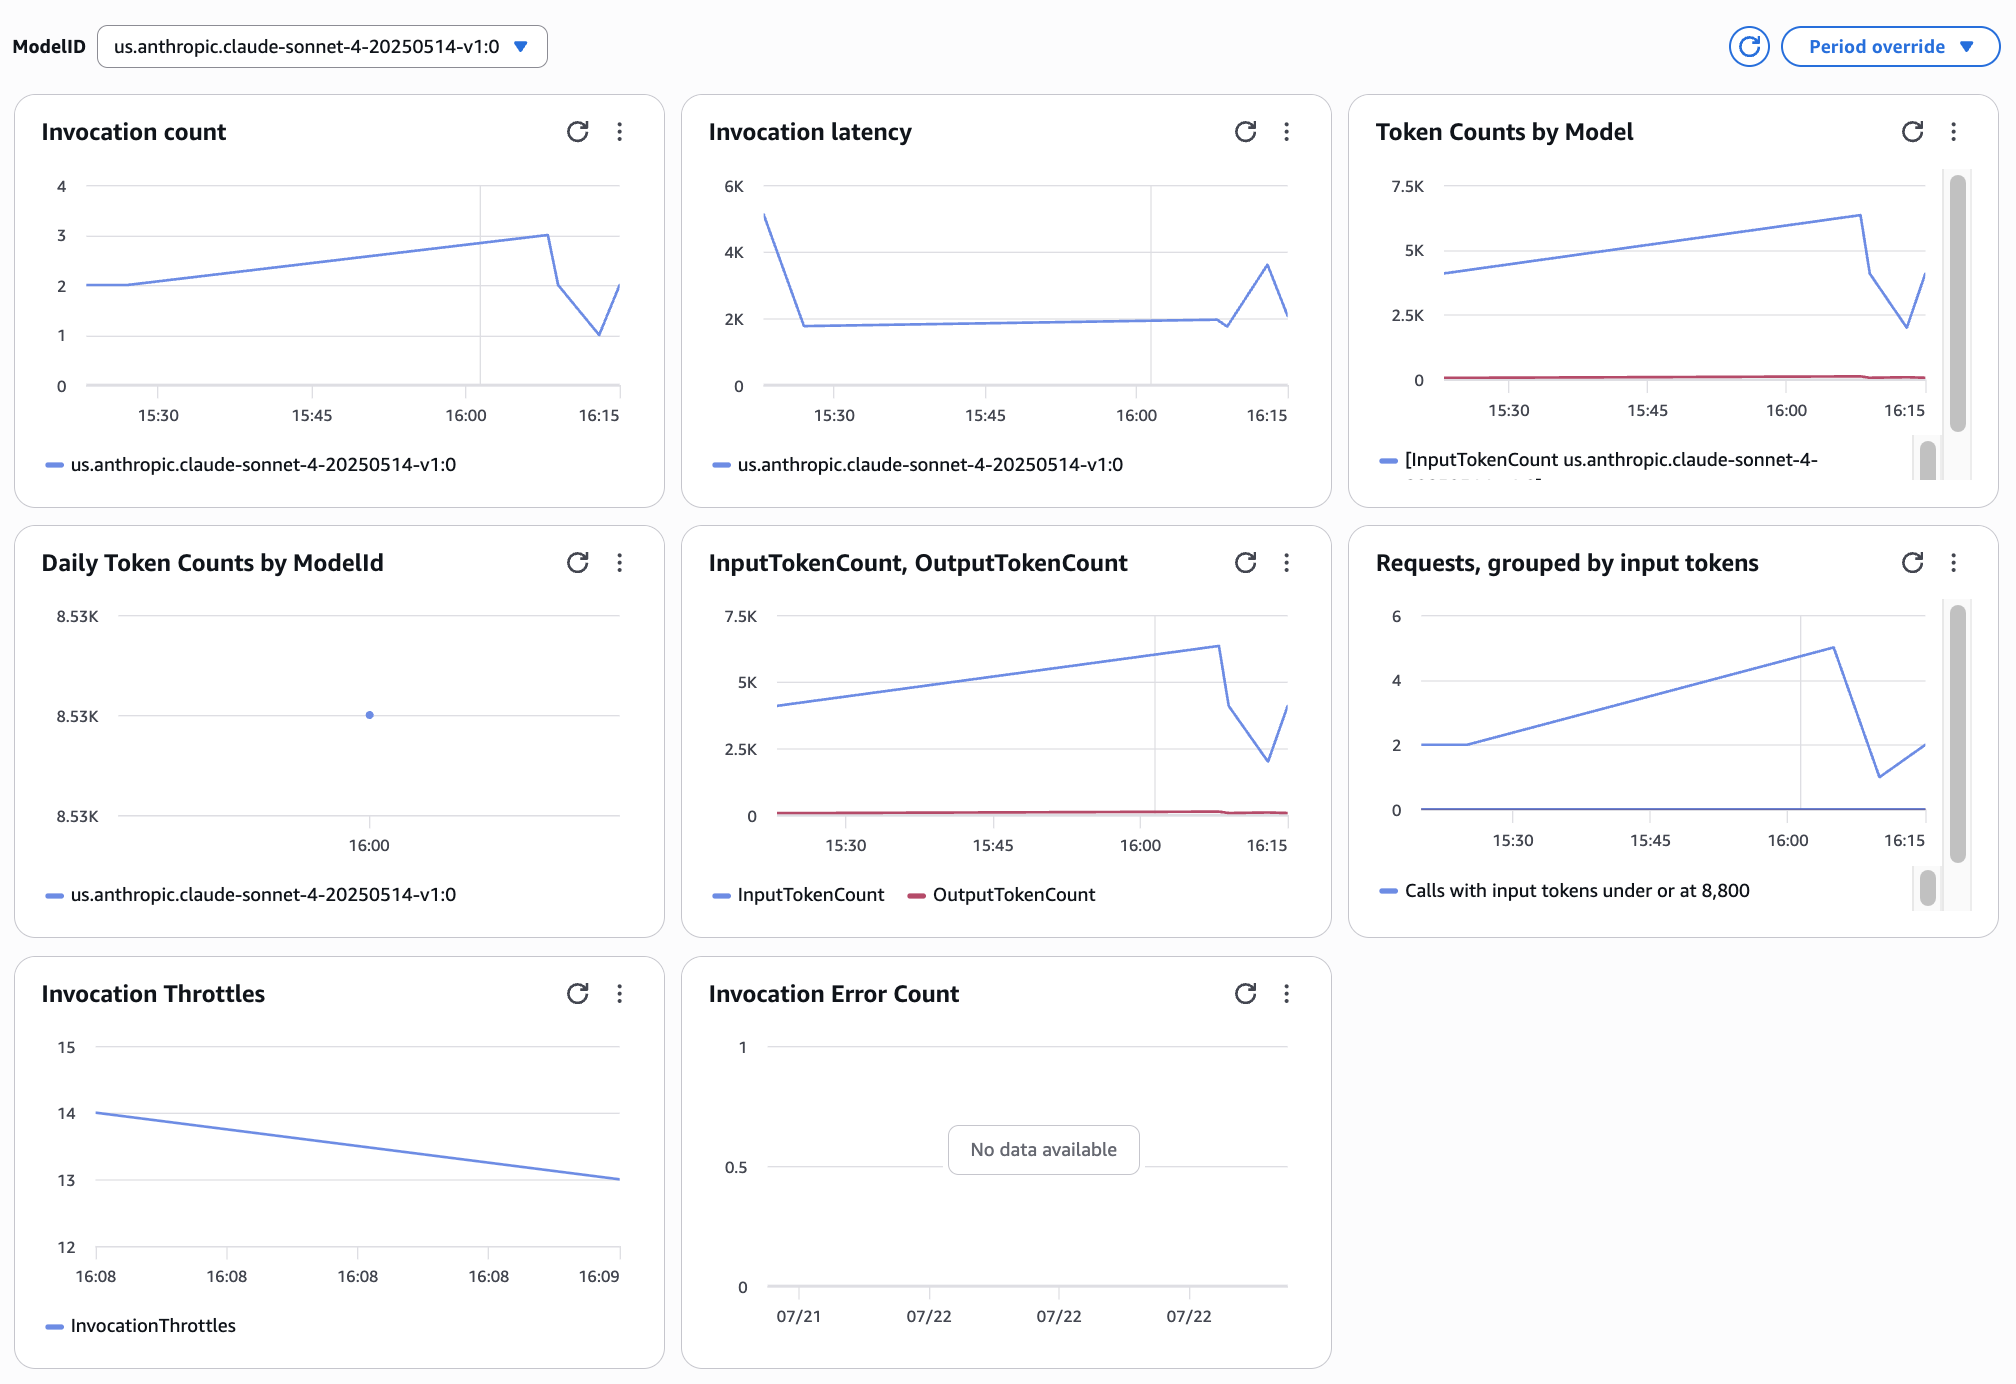Image resolution: width=2016 pixels, height=1384 pixels.
Task: Refresh Daily Token Counts by ModelId widget
Action: 577,563
